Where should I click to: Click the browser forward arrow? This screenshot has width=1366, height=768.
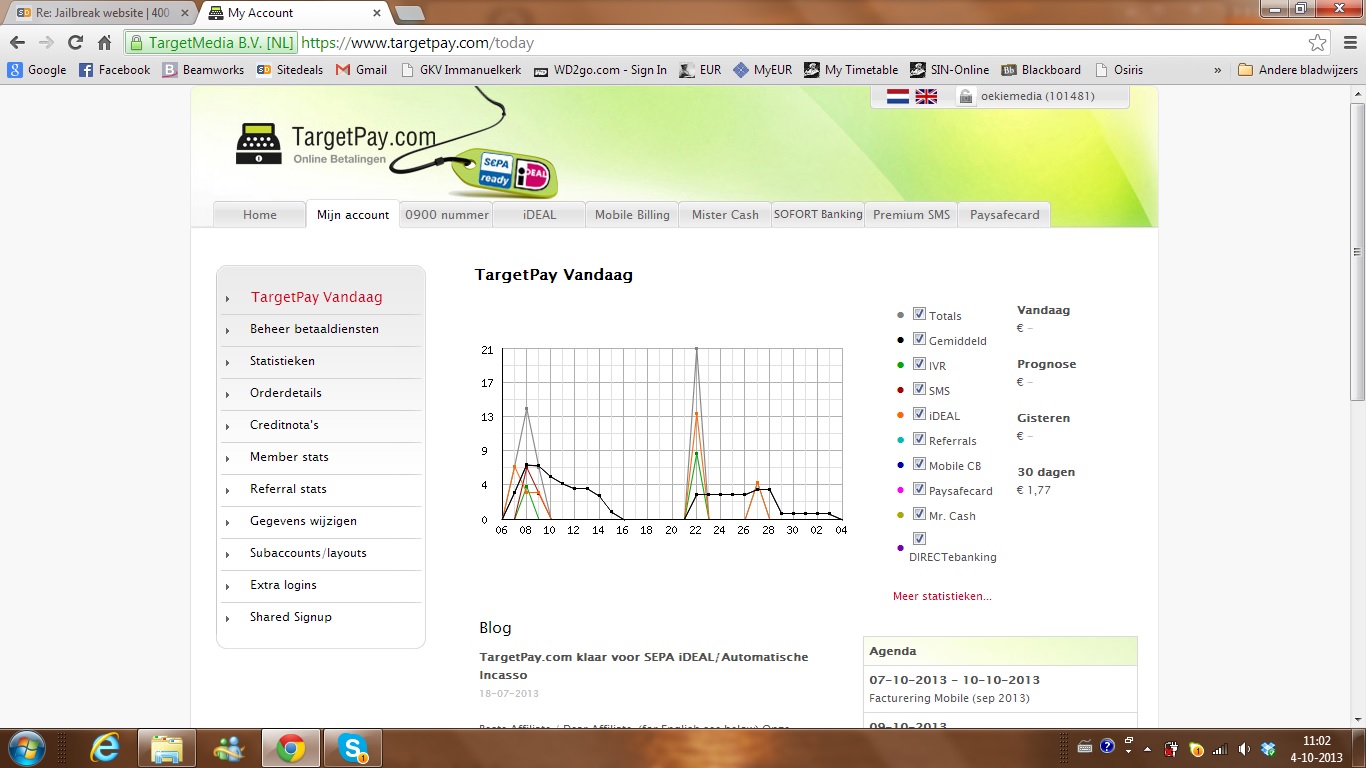46,43
